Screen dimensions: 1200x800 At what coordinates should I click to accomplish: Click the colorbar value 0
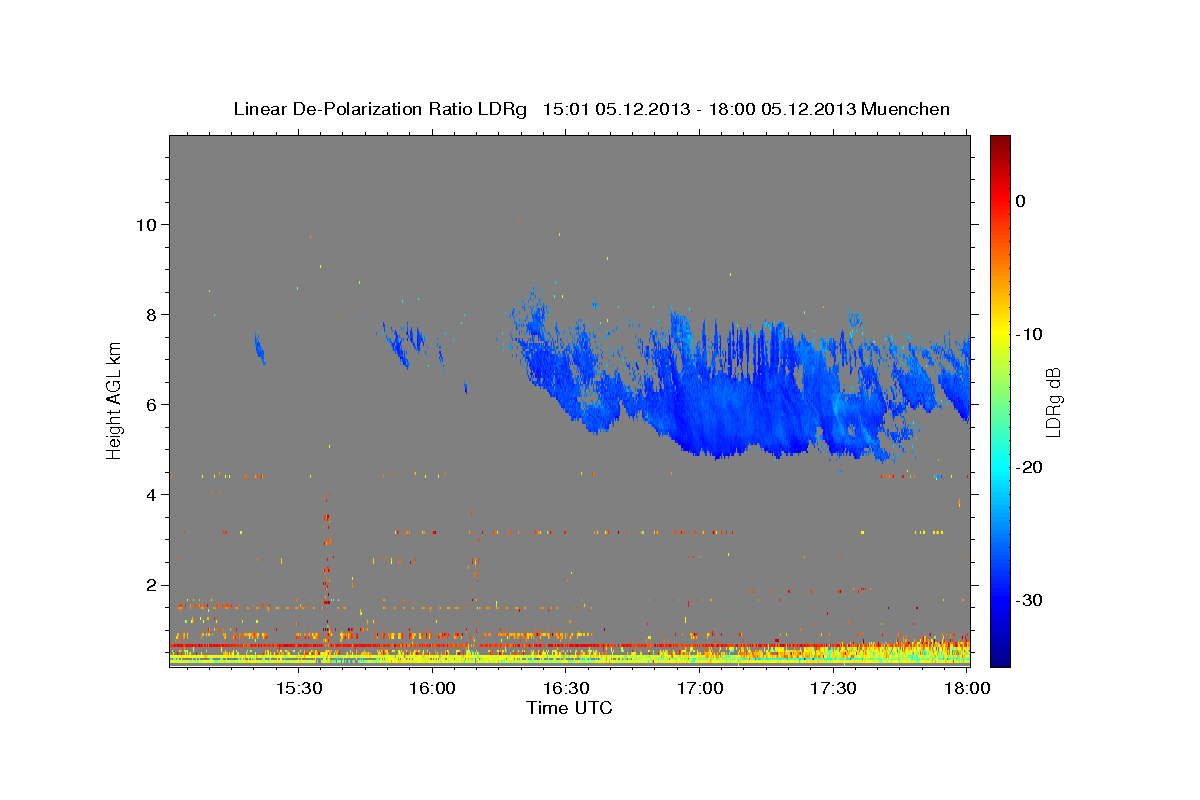[1020, 201]
